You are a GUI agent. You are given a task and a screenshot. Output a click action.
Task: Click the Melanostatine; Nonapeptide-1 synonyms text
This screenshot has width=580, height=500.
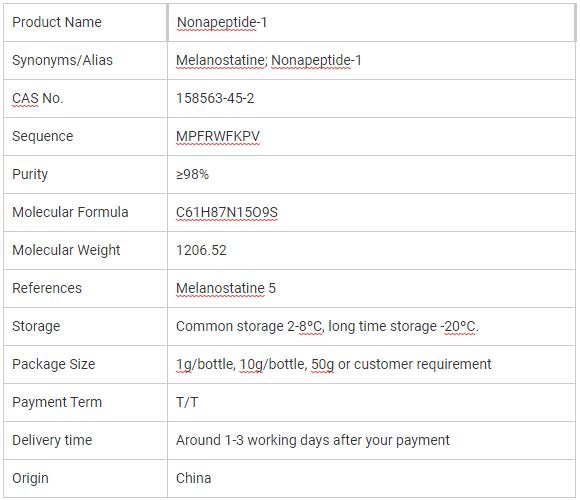(x=269, y=60)
